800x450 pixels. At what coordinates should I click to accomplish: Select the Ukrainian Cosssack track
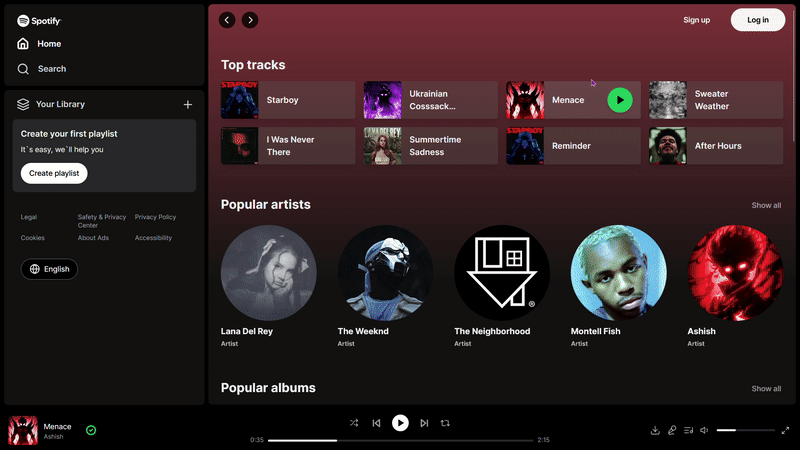coord(431,100)
